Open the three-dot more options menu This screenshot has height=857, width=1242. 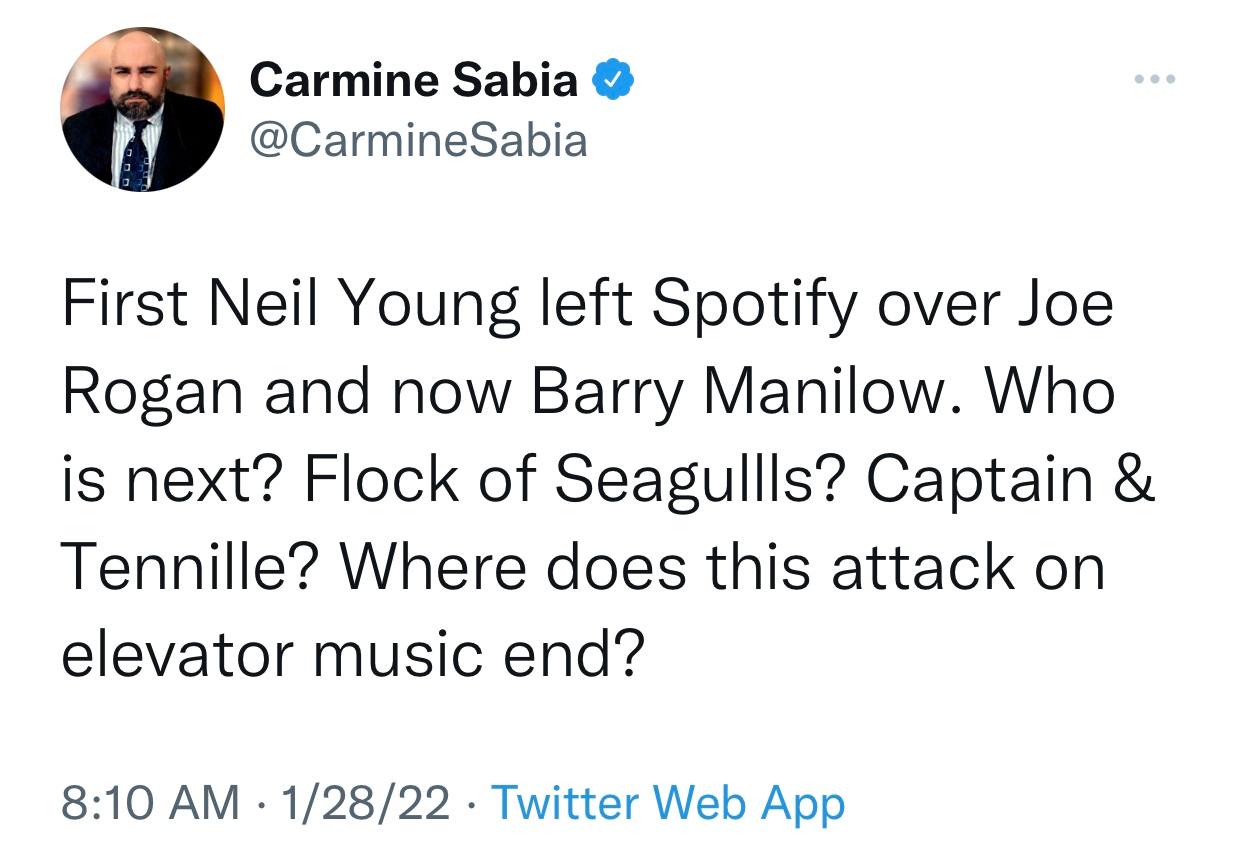1156,78
